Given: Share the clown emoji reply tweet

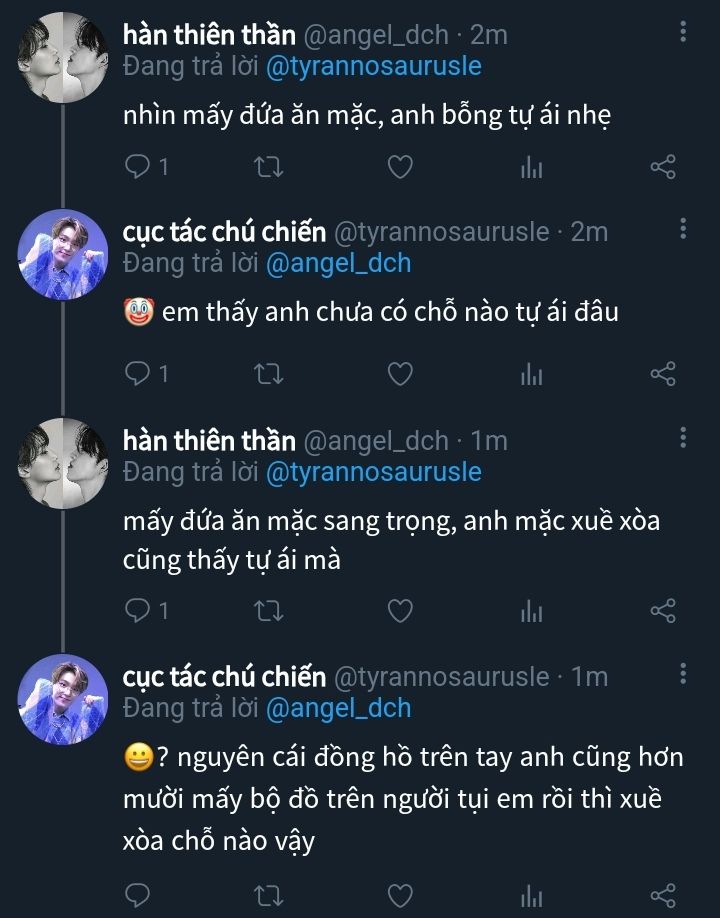Looking at the screenshot, I should (663, 374).
